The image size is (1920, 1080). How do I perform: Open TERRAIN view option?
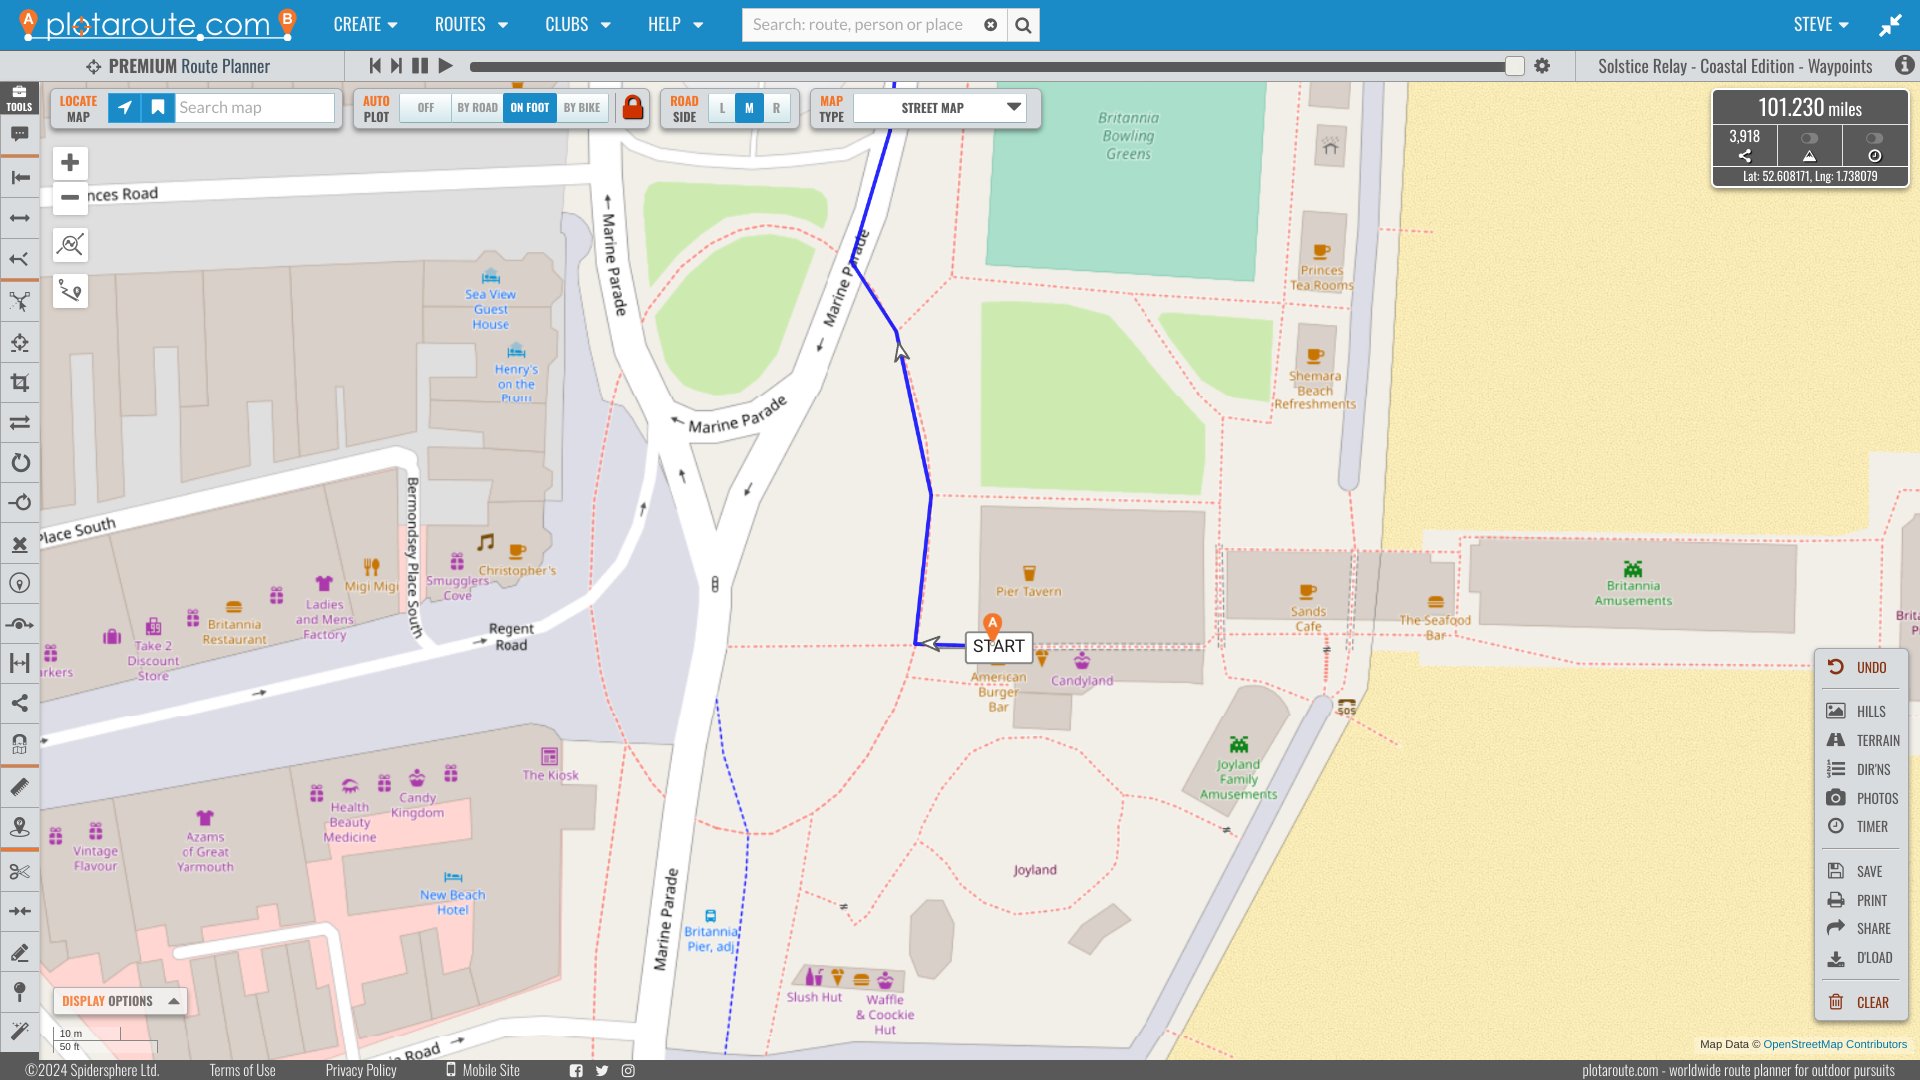click(1860, 740)
